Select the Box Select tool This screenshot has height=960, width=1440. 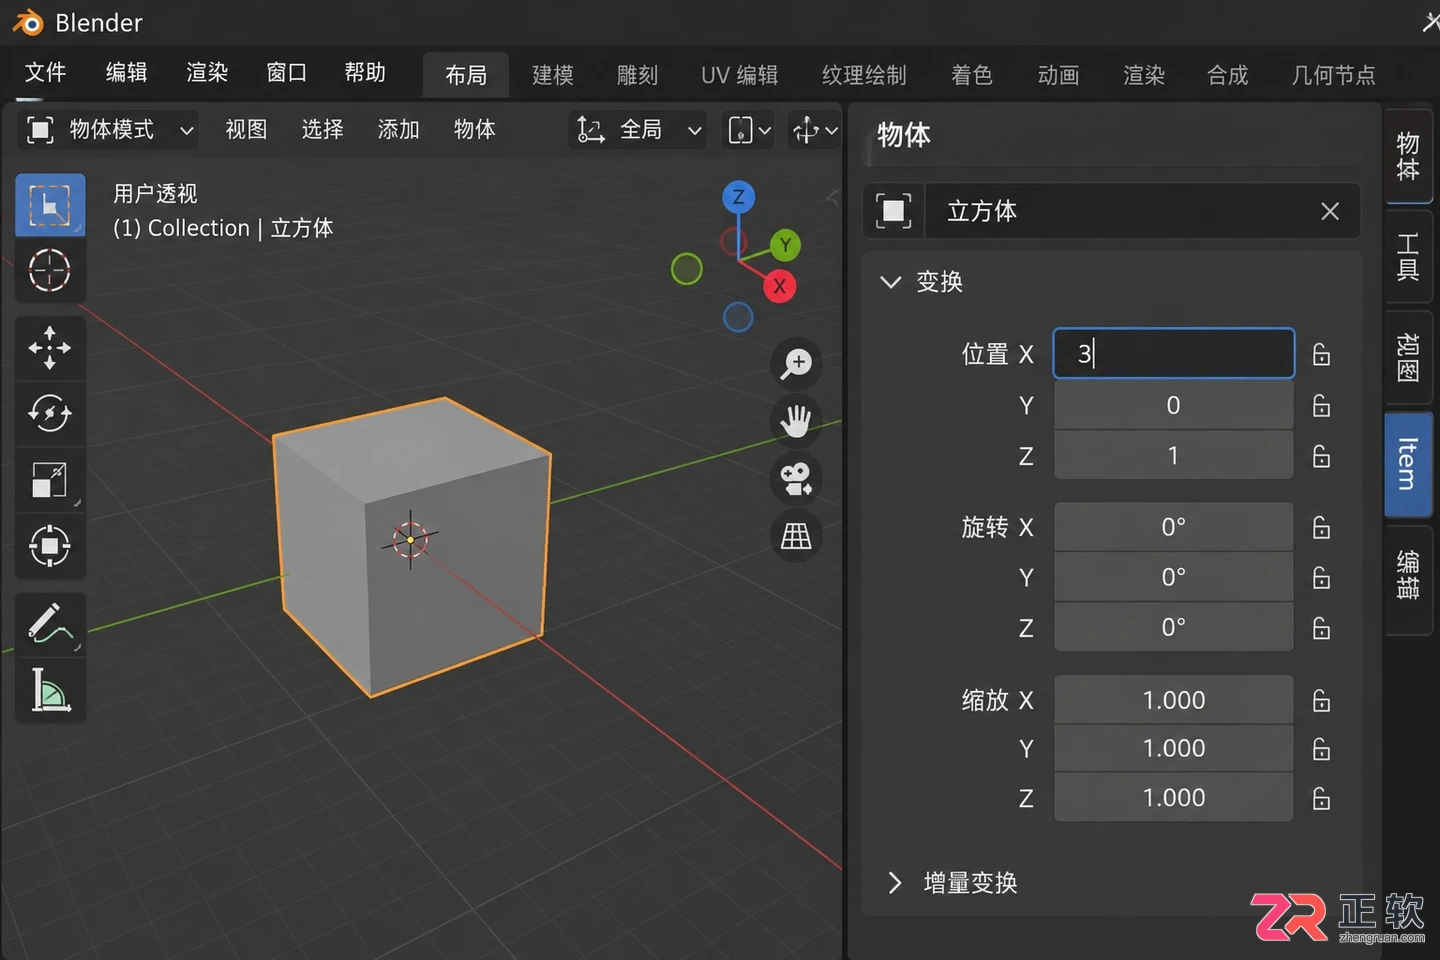point(50,205)
